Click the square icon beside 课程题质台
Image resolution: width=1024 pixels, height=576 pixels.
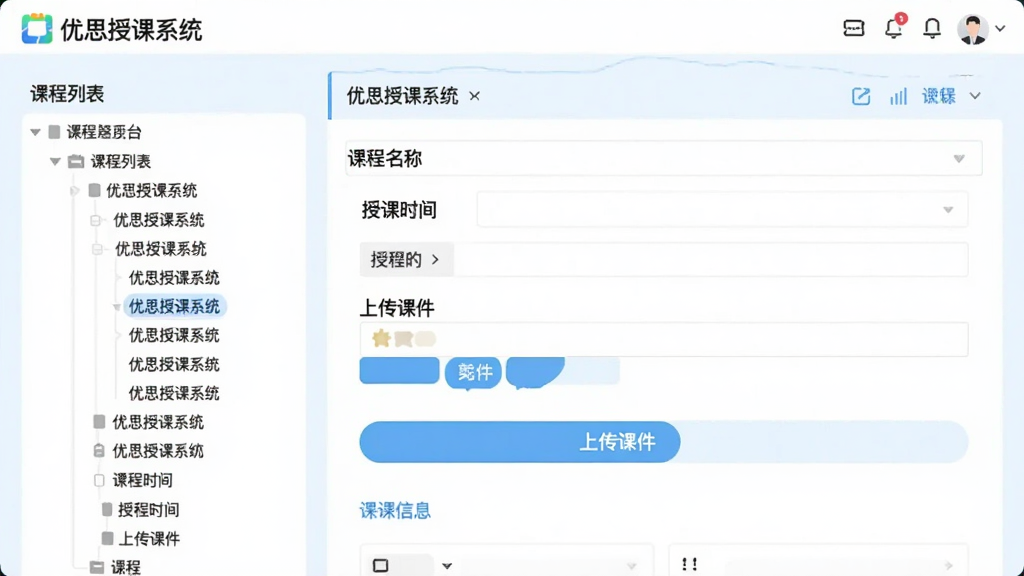pyautogui.click(x=54, y=132)
